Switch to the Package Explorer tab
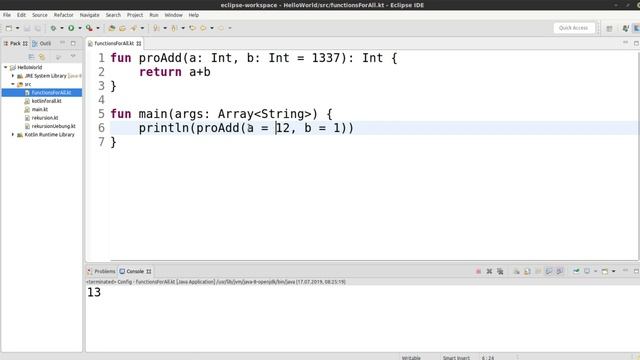The width and height of the screenshot is (640, 360). point(16,43)
